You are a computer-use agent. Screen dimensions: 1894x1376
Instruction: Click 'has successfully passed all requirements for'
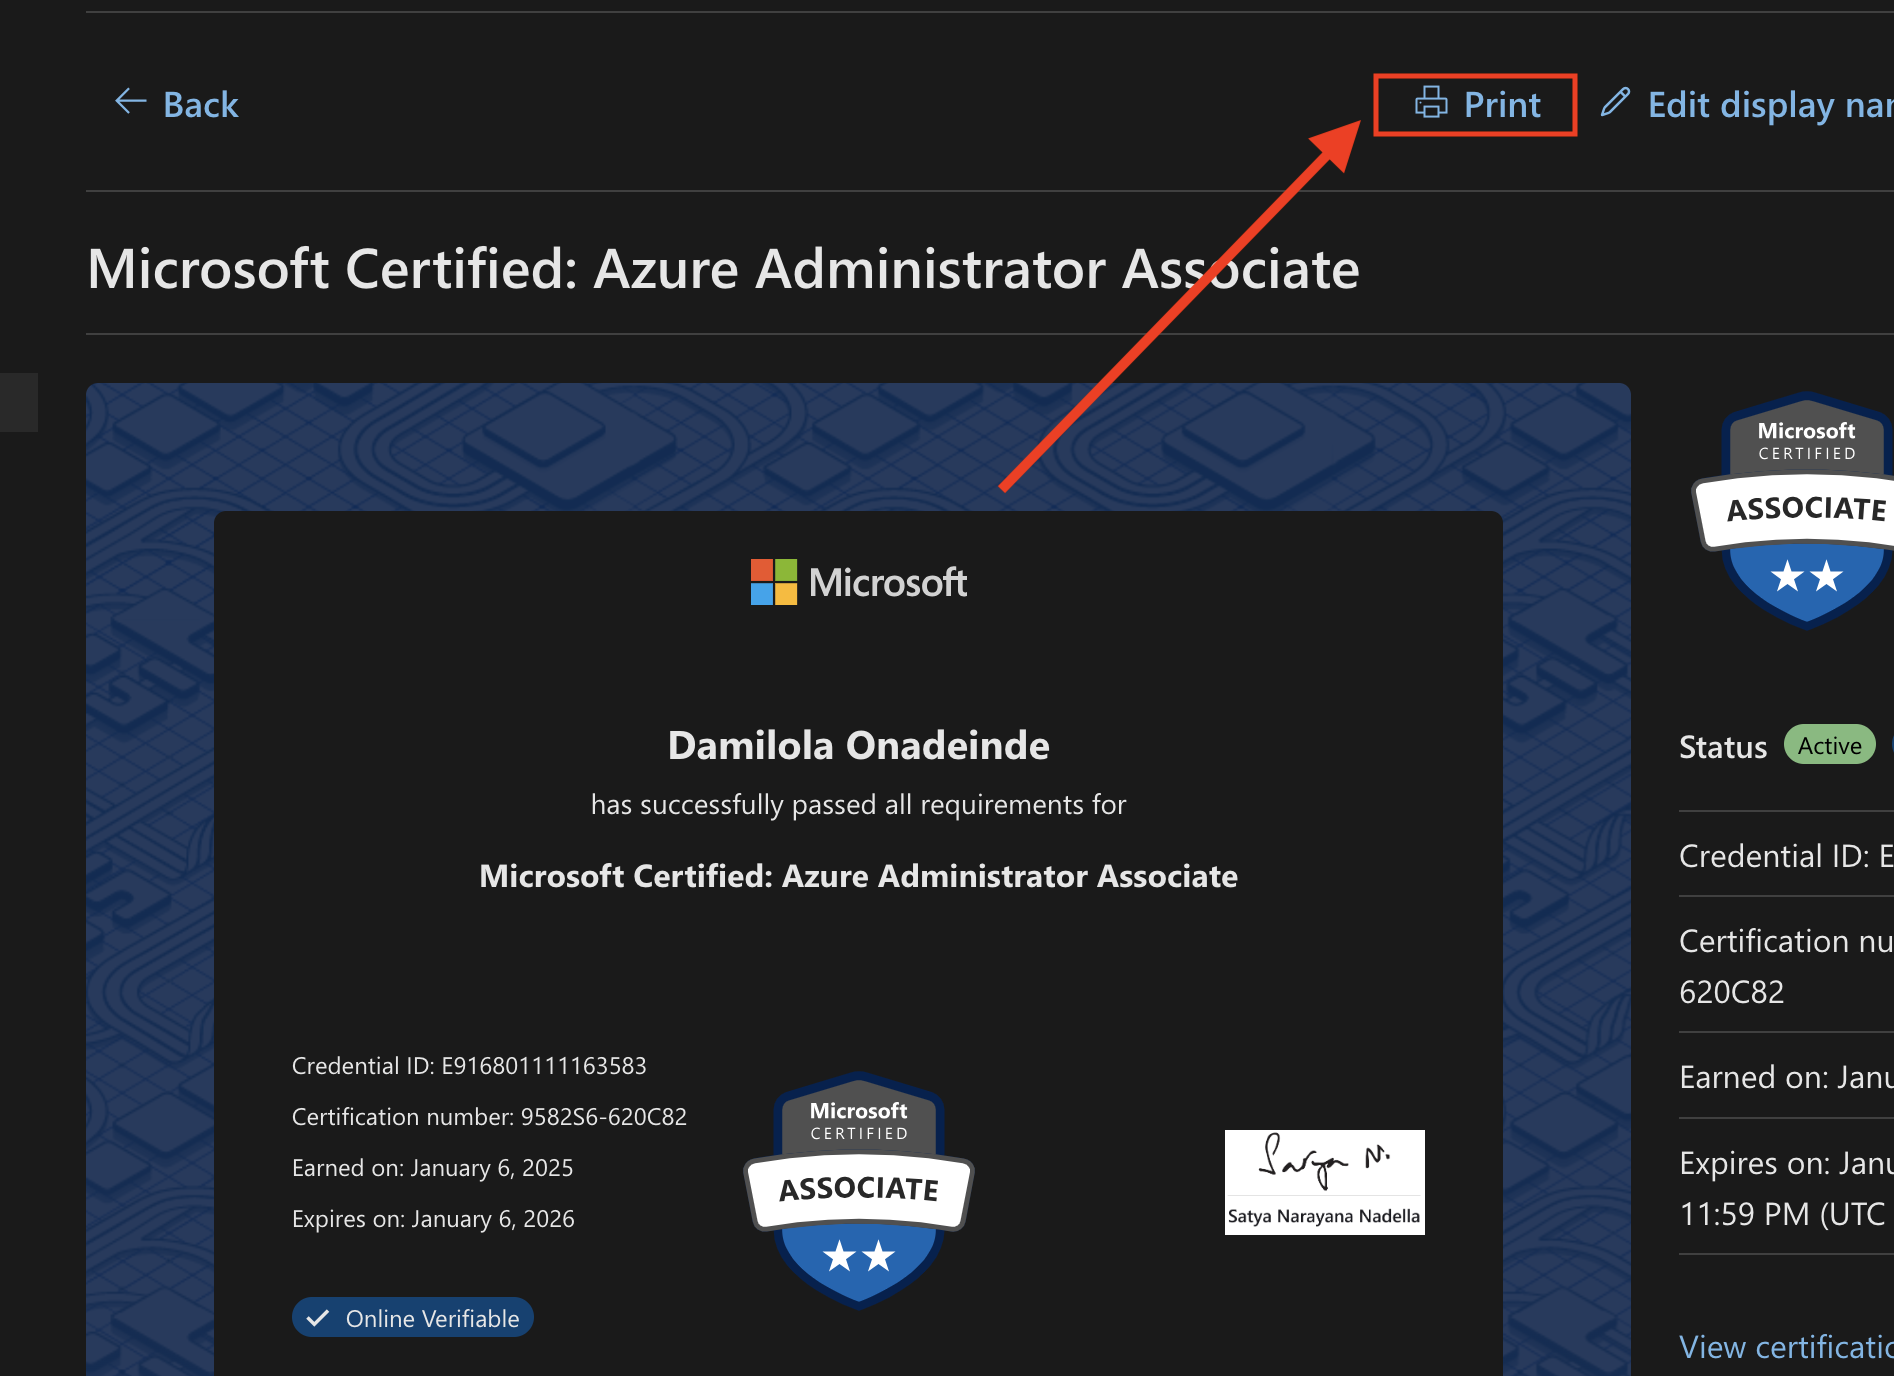(858, 805)
